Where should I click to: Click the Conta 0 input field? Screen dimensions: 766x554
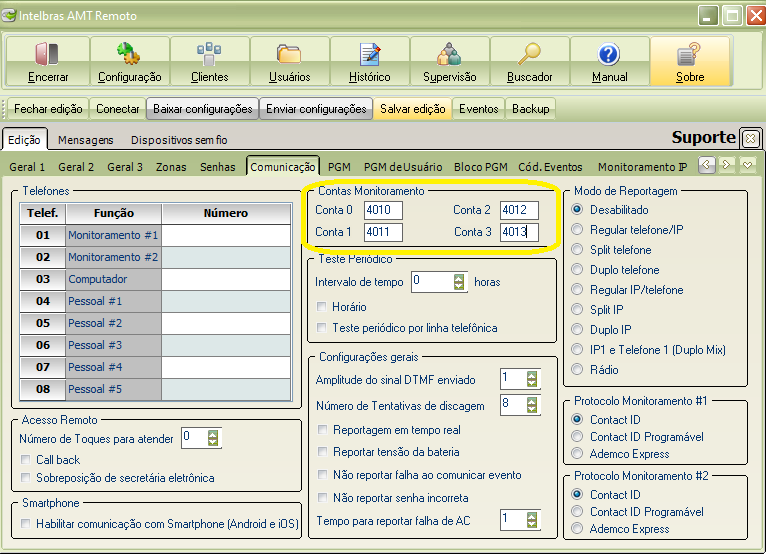click(x=383, y=210)
